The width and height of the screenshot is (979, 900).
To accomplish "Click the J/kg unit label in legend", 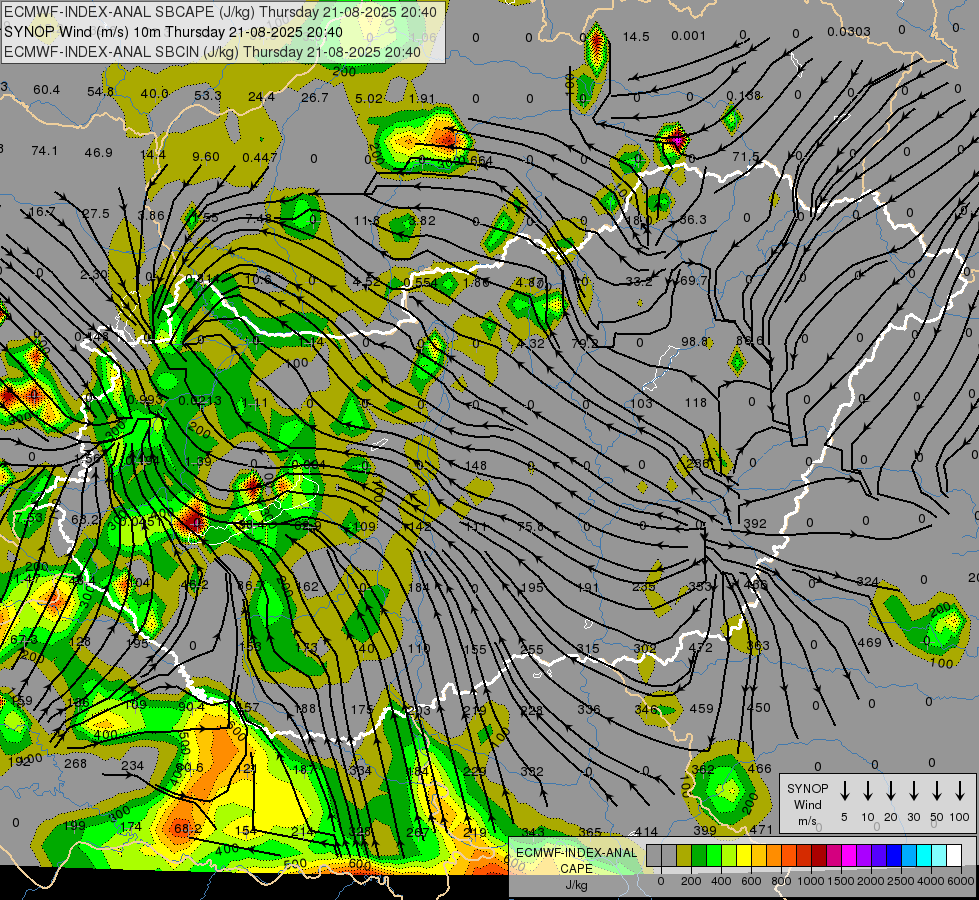I will click(576, 885).
